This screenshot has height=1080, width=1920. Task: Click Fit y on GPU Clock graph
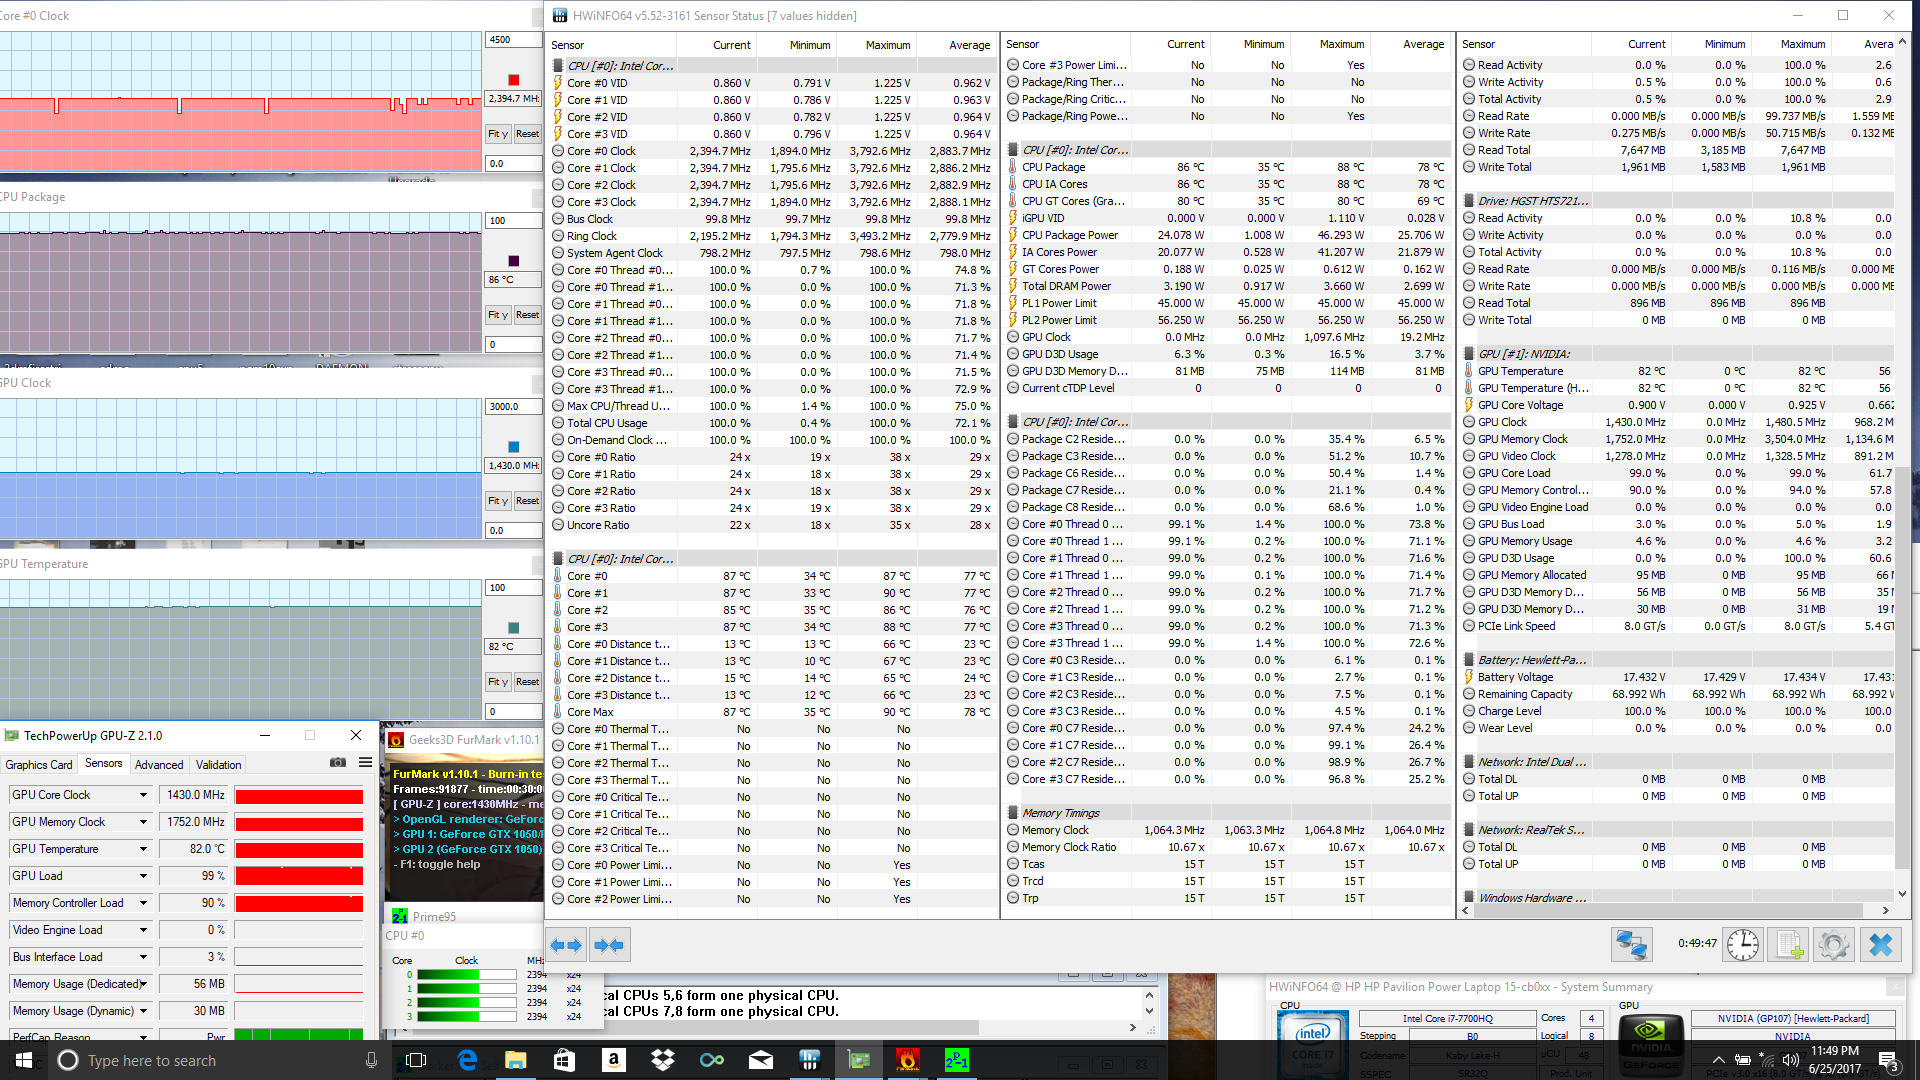point(497,501)
